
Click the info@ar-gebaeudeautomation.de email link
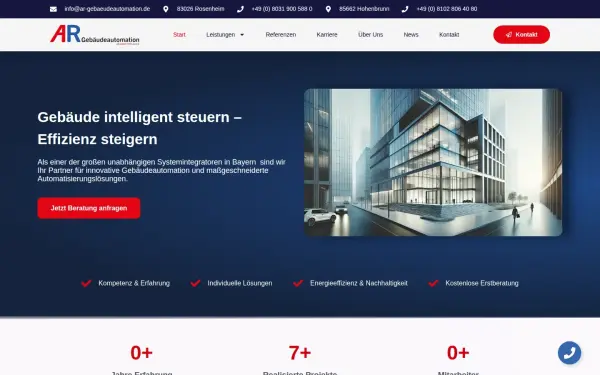(107, 9)
